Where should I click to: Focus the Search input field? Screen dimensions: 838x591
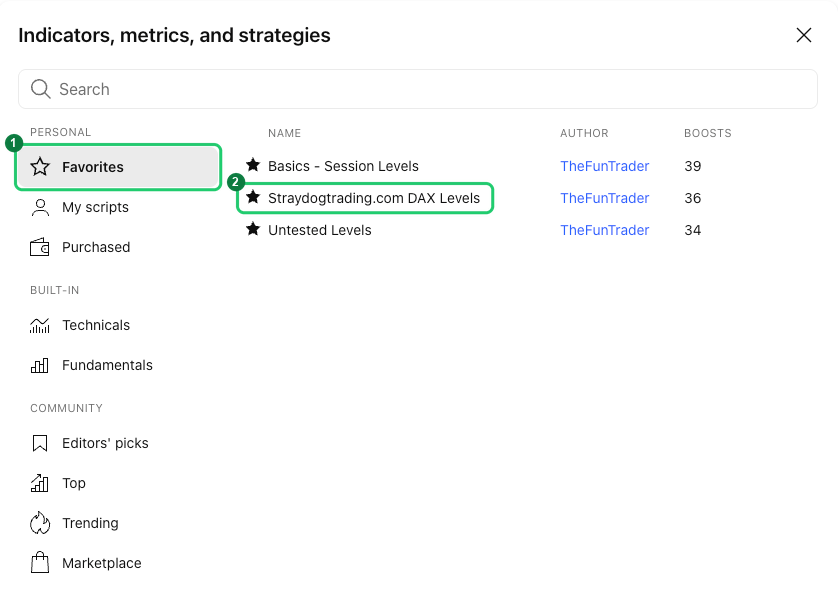418,89
